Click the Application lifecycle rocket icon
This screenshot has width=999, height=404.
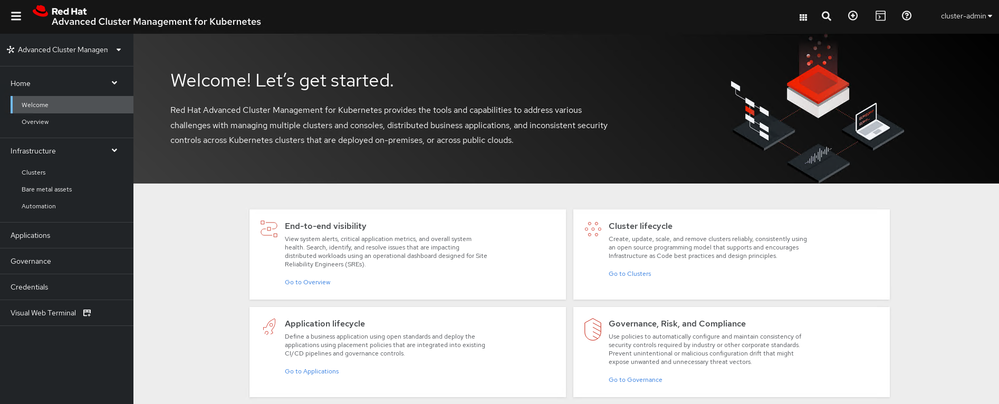tap(268, 328)
